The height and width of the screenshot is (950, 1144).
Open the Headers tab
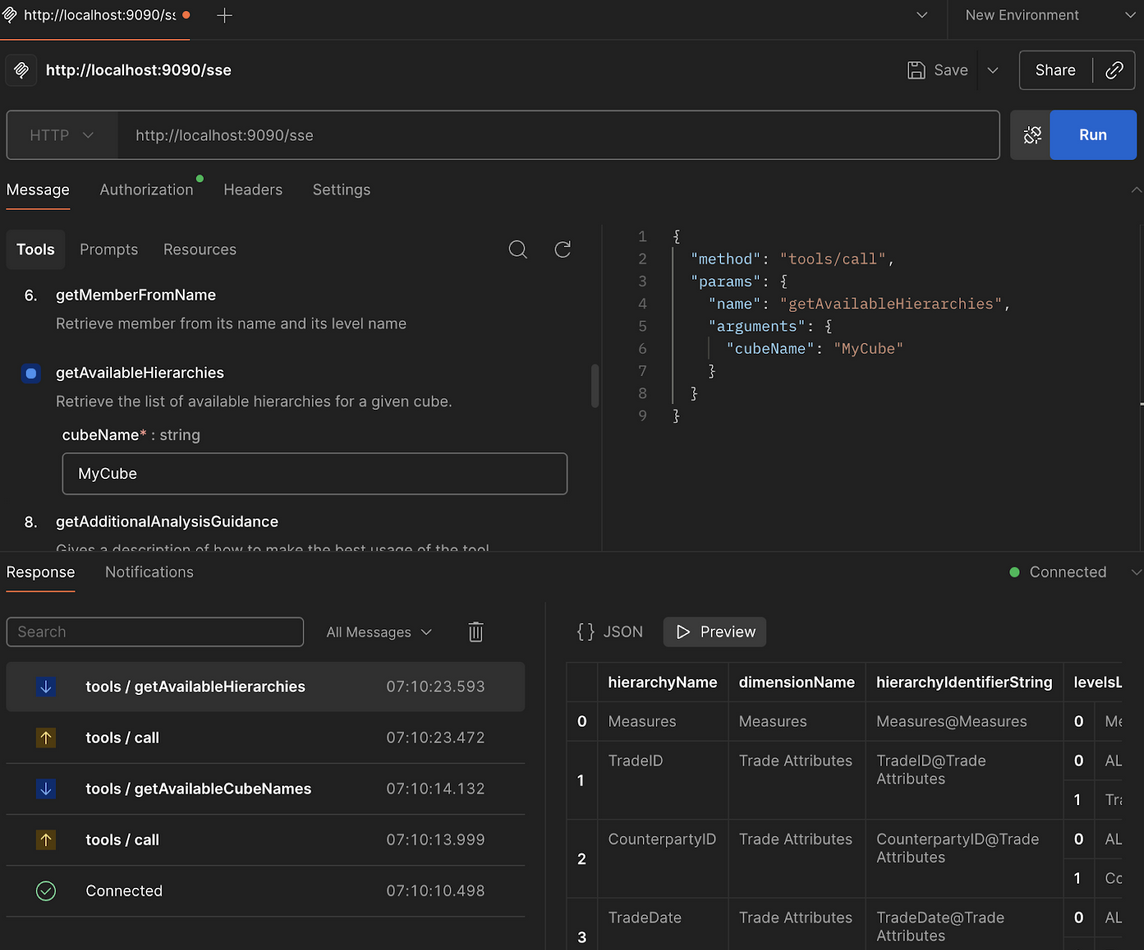pos(252,190)
